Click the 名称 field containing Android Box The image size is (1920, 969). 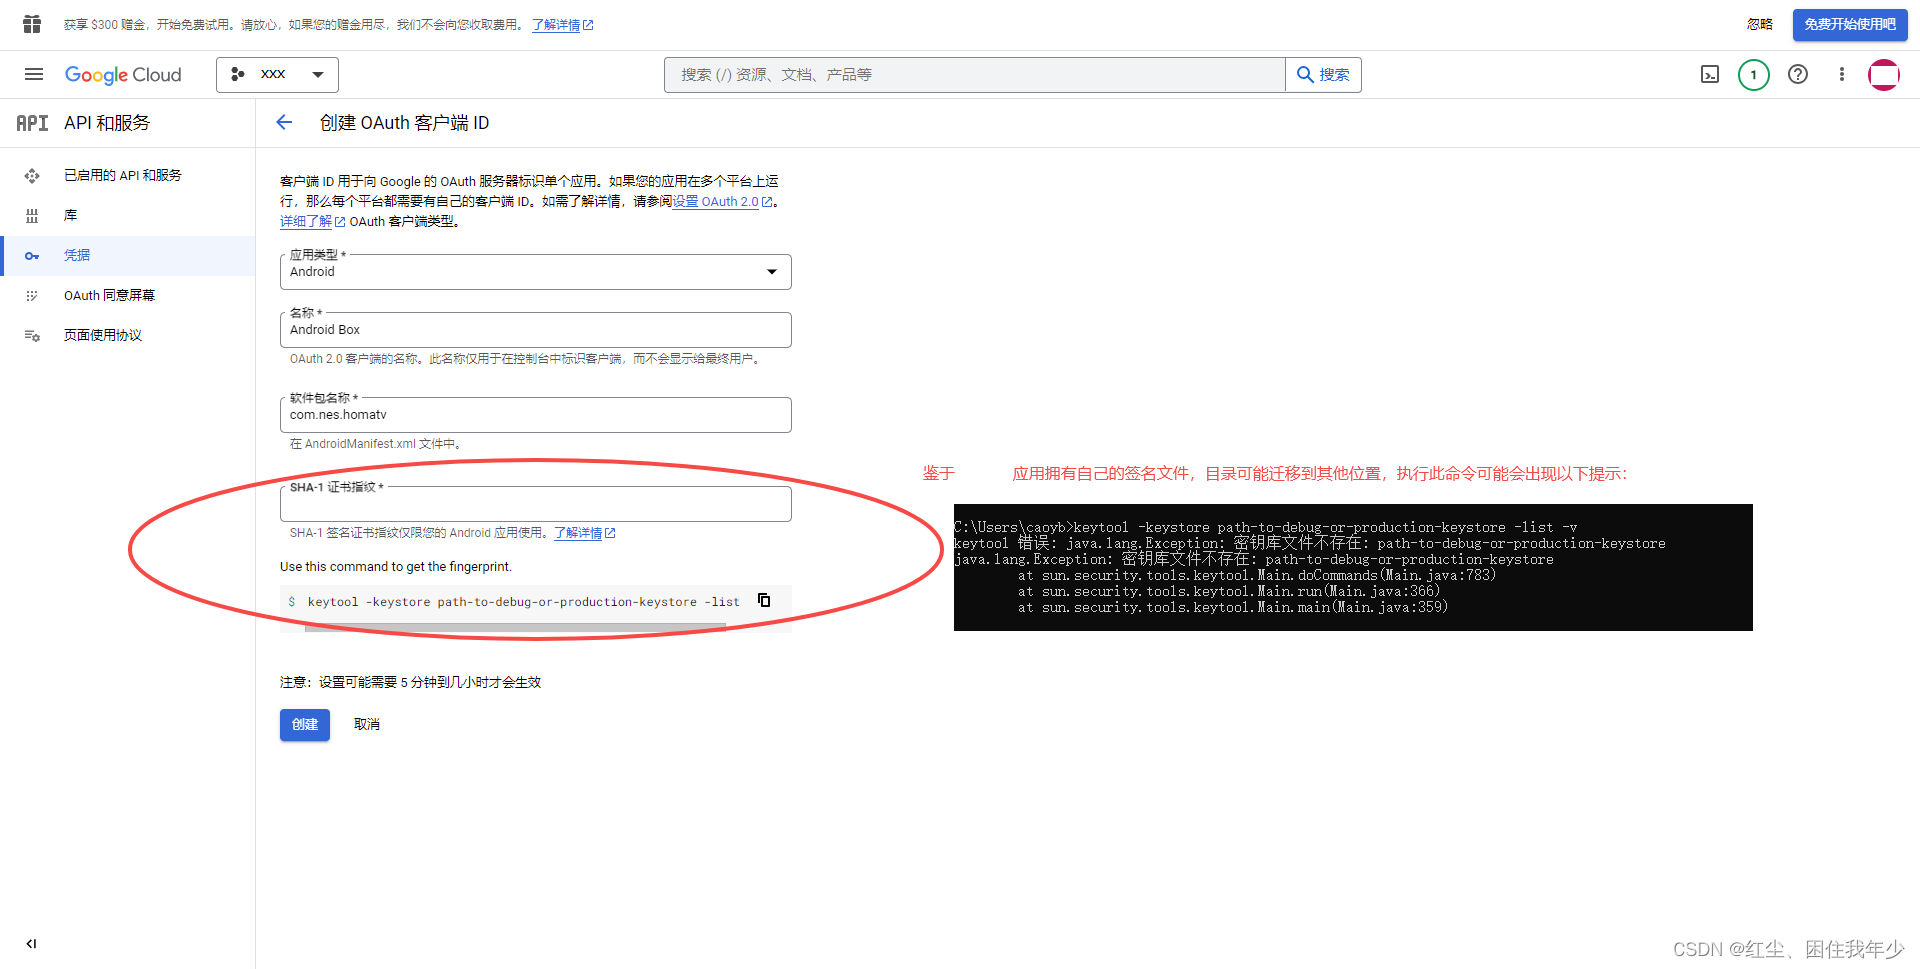tap(536, 330)
